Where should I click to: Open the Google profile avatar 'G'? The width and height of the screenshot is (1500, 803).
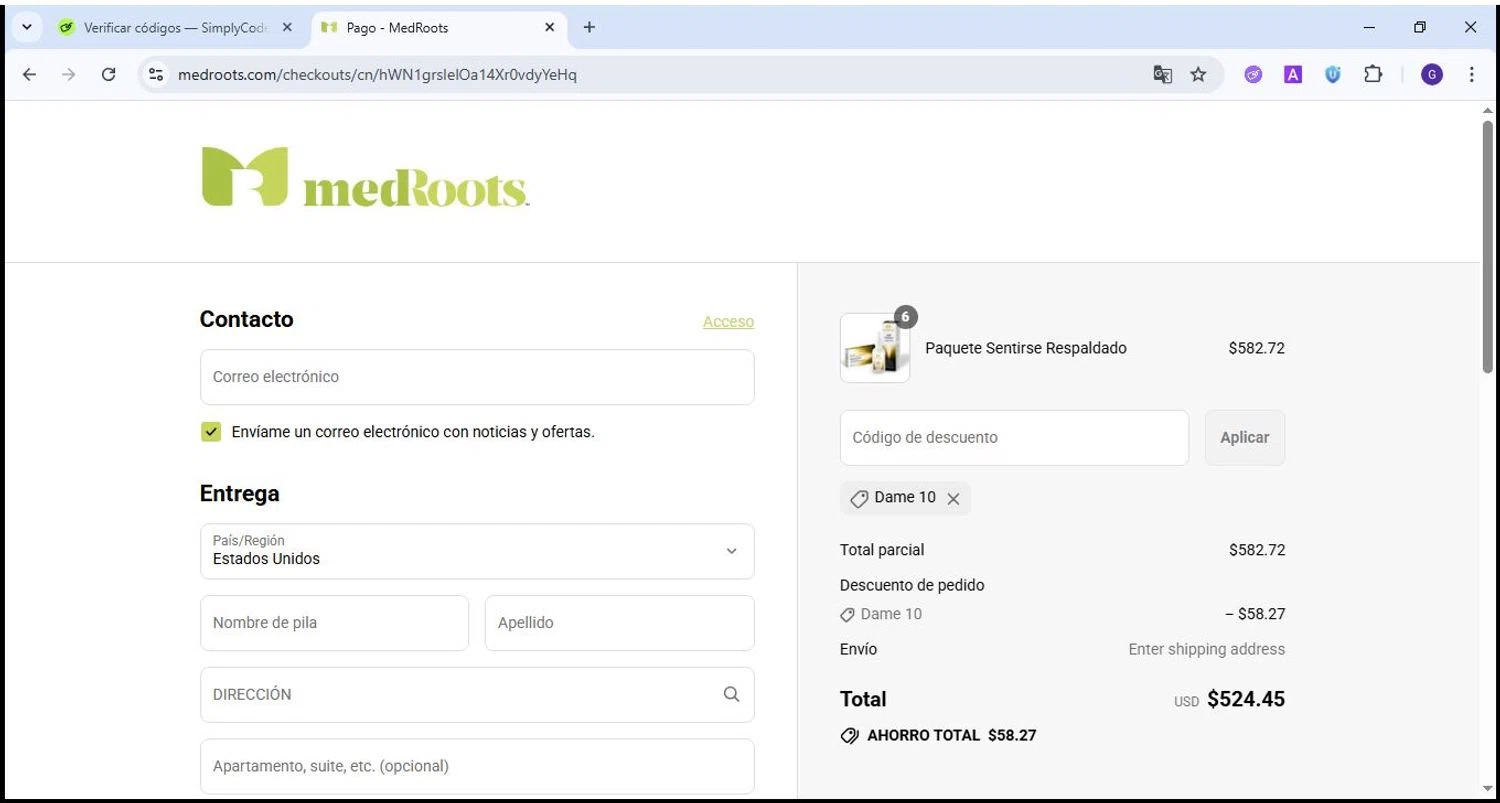click(1432, 75)
